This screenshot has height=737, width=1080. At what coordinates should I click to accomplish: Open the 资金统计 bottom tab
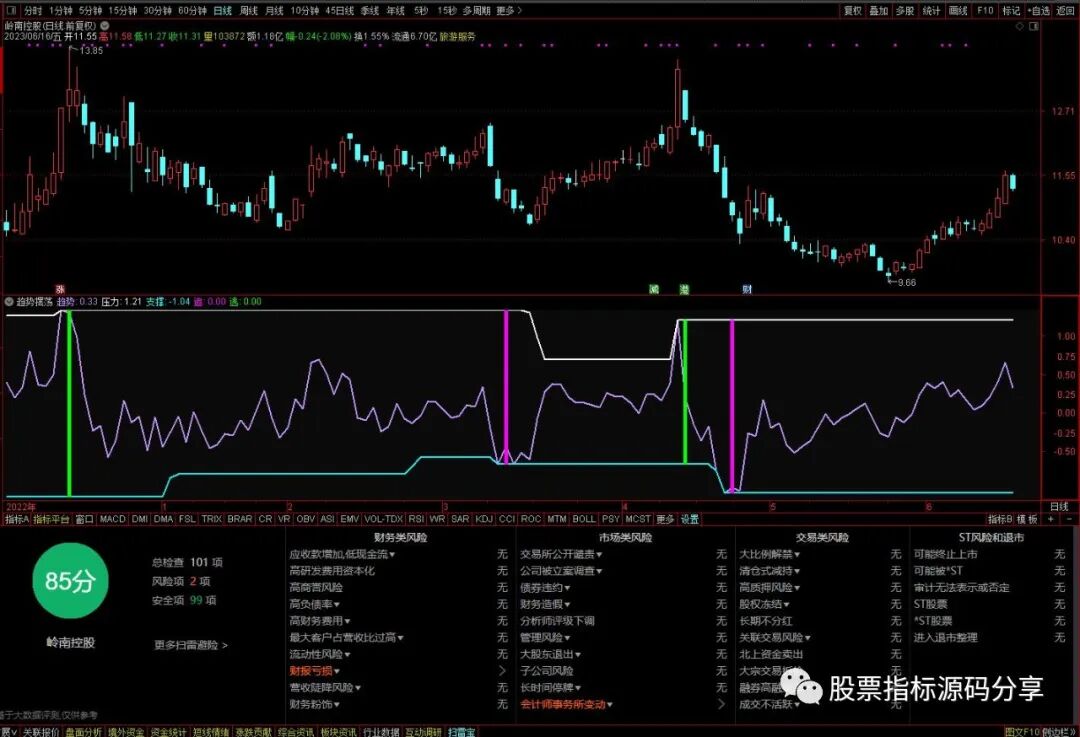click(x=168, y=731)
